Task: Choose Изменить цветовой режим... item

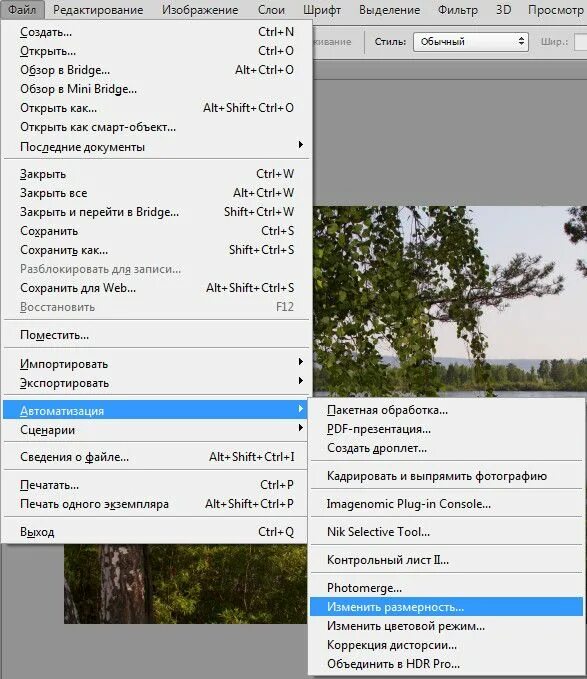Action: click(446, 626)
